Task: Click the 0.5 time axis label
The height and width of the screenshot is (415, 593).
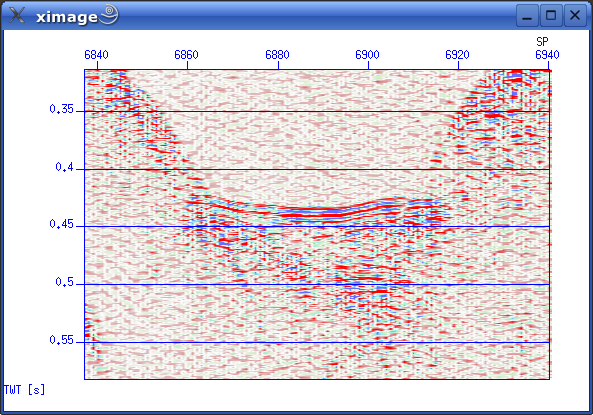Action: [64, 282]
